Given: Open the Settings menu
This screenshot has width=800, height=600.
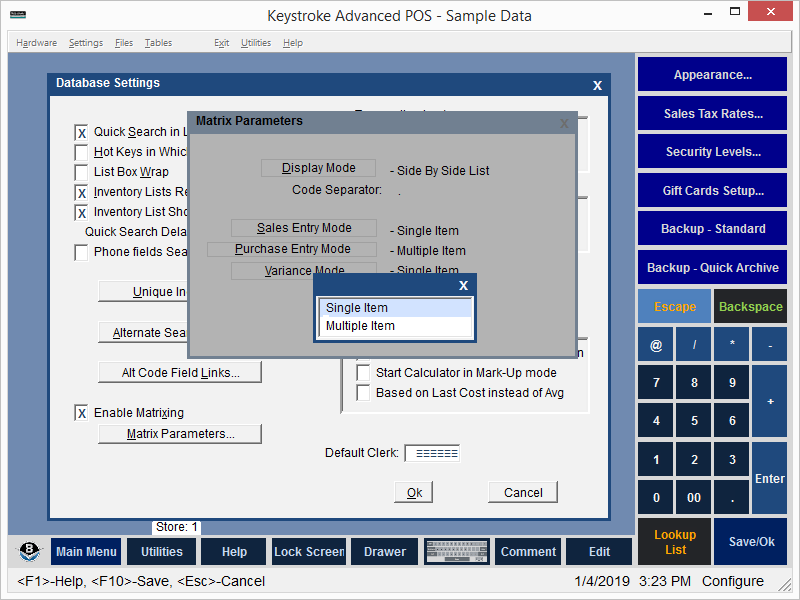Looking at the screenshot, I should click(86, 43).
